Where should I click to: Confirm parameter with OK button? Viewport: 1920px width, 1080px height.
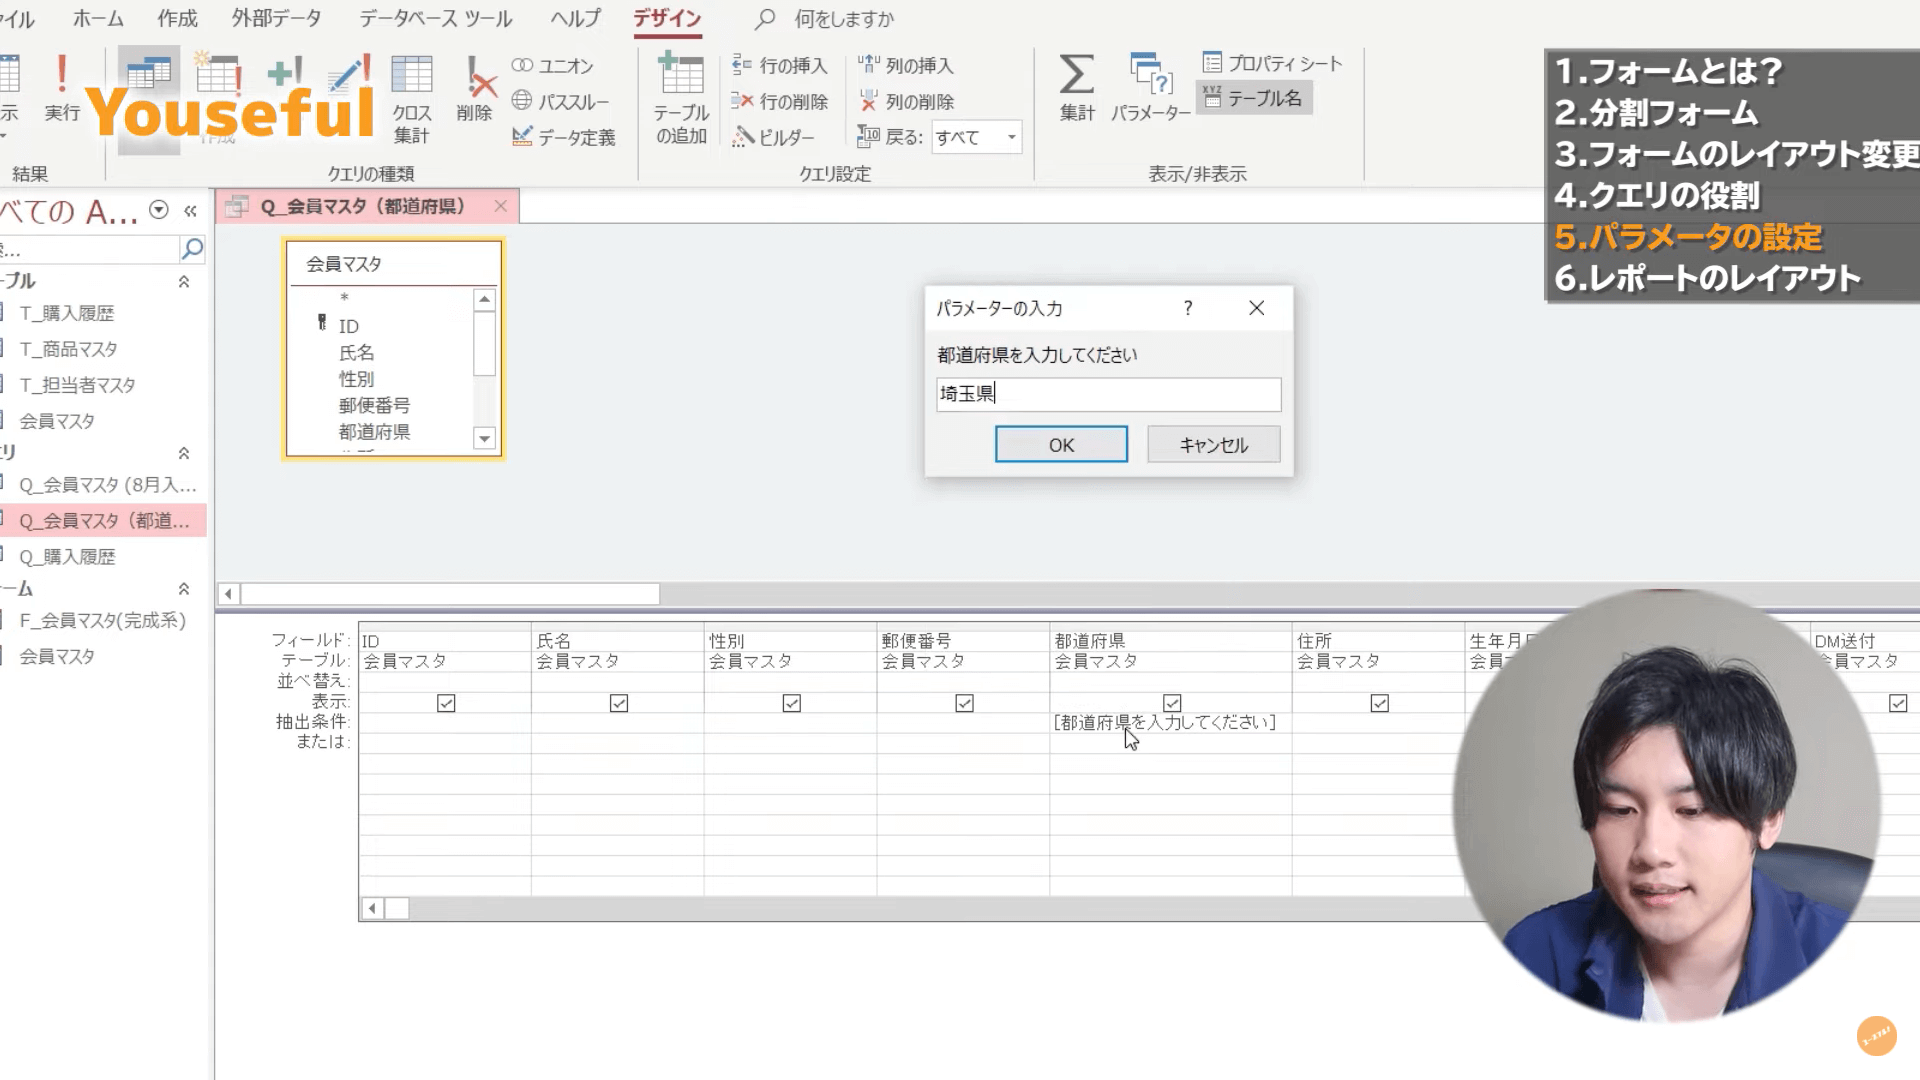(x=1061, y=445)
